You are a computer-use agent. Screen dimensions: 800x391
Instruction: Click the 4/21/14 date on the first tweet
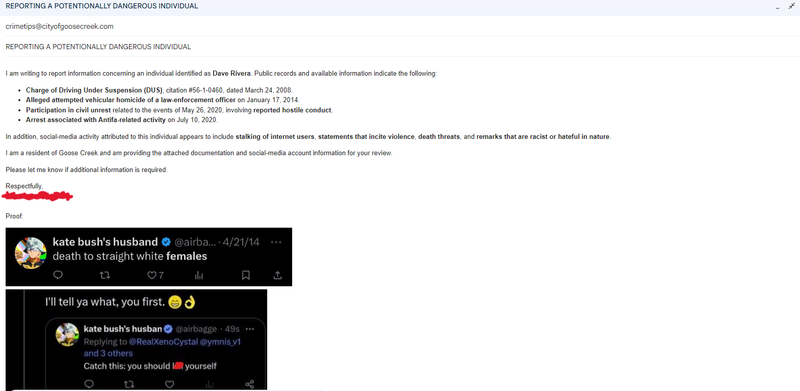pos(241,242)
